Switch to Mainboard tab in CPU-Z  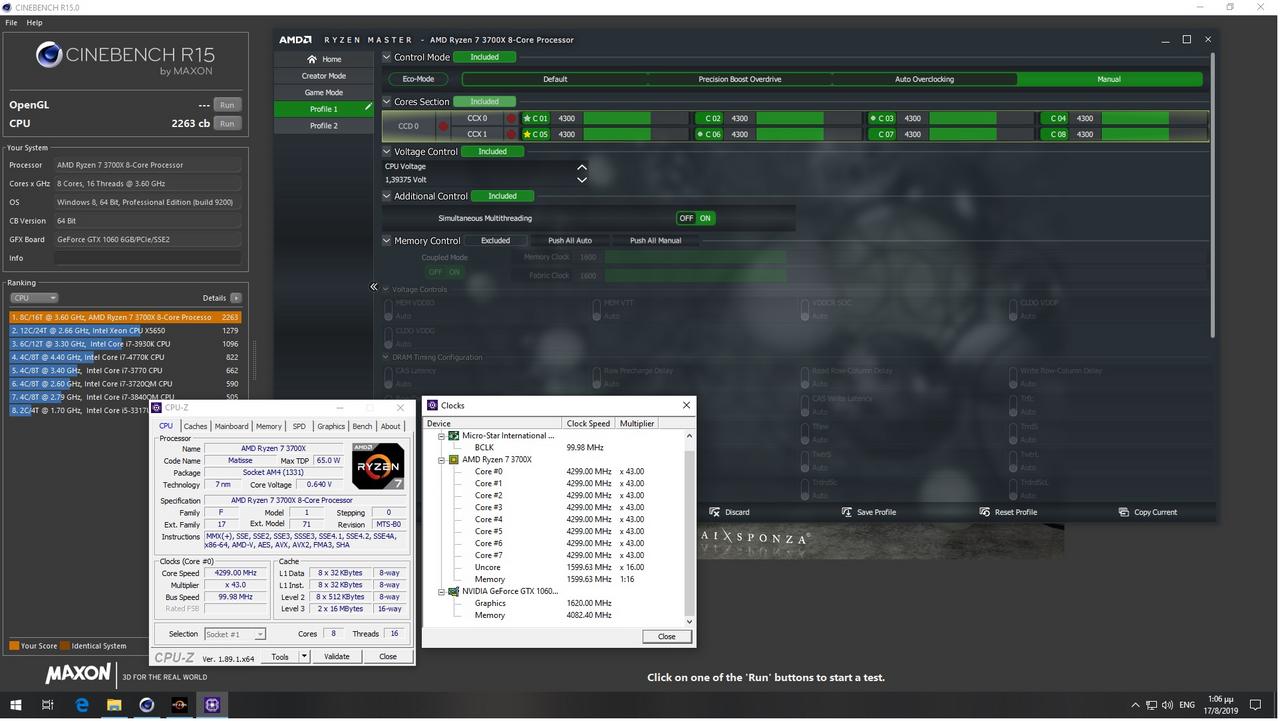[231, 426]
